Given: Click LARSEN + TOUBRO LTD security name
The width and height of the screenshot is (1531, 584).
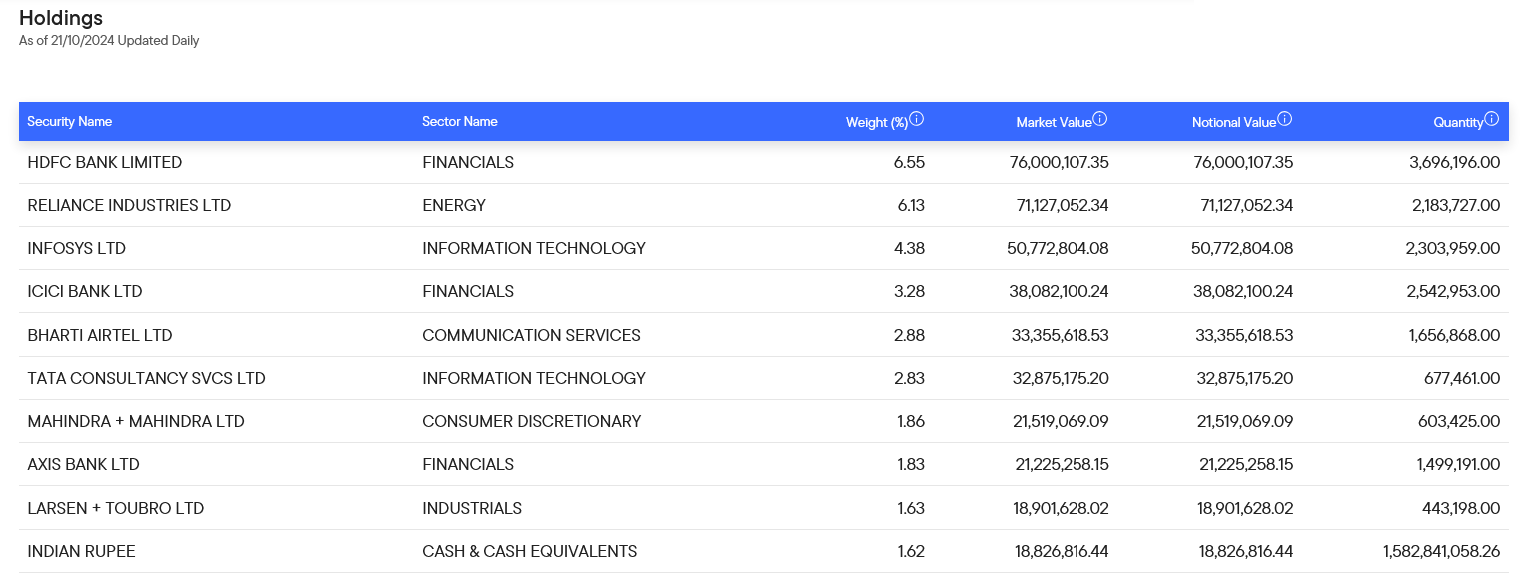Looking at the screenshot, I should pyautogui.click(x=116, y=508).
